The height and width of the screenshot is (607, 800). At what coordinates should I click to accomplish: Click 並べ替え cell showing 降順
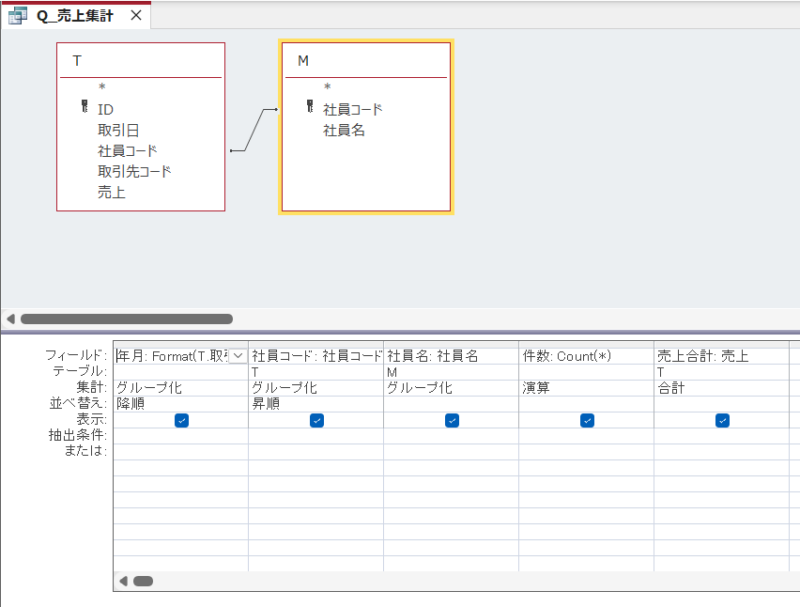pyautogui.click(x=180, y=404)
